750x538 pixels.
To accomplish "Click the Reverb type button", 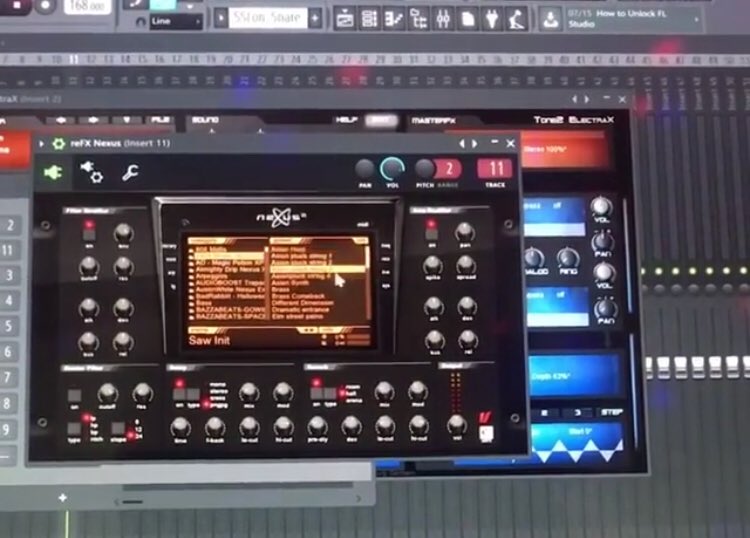I will pos(330,394).
